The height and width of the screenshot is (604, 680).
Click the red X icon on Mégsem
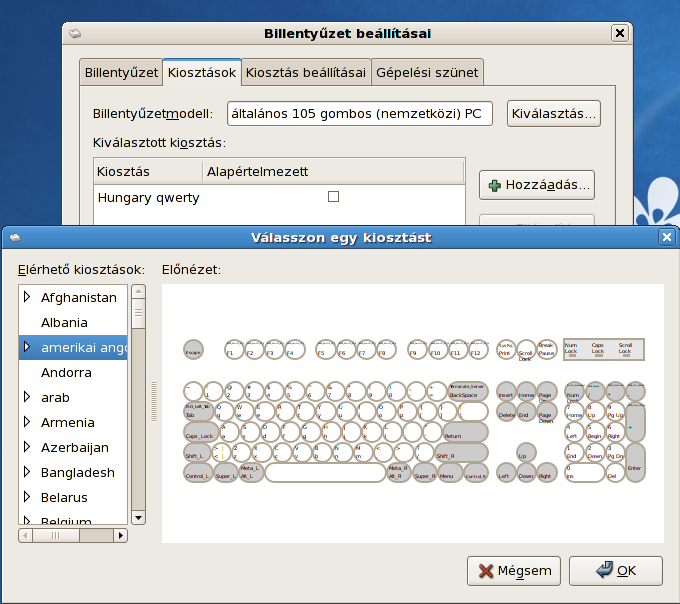(486, 571)
